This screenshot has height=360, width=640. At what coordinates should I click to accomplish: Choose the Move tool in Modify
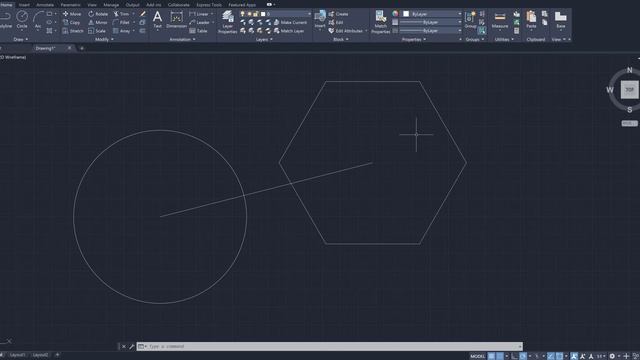pyautogui.click(x=72, y=14)
